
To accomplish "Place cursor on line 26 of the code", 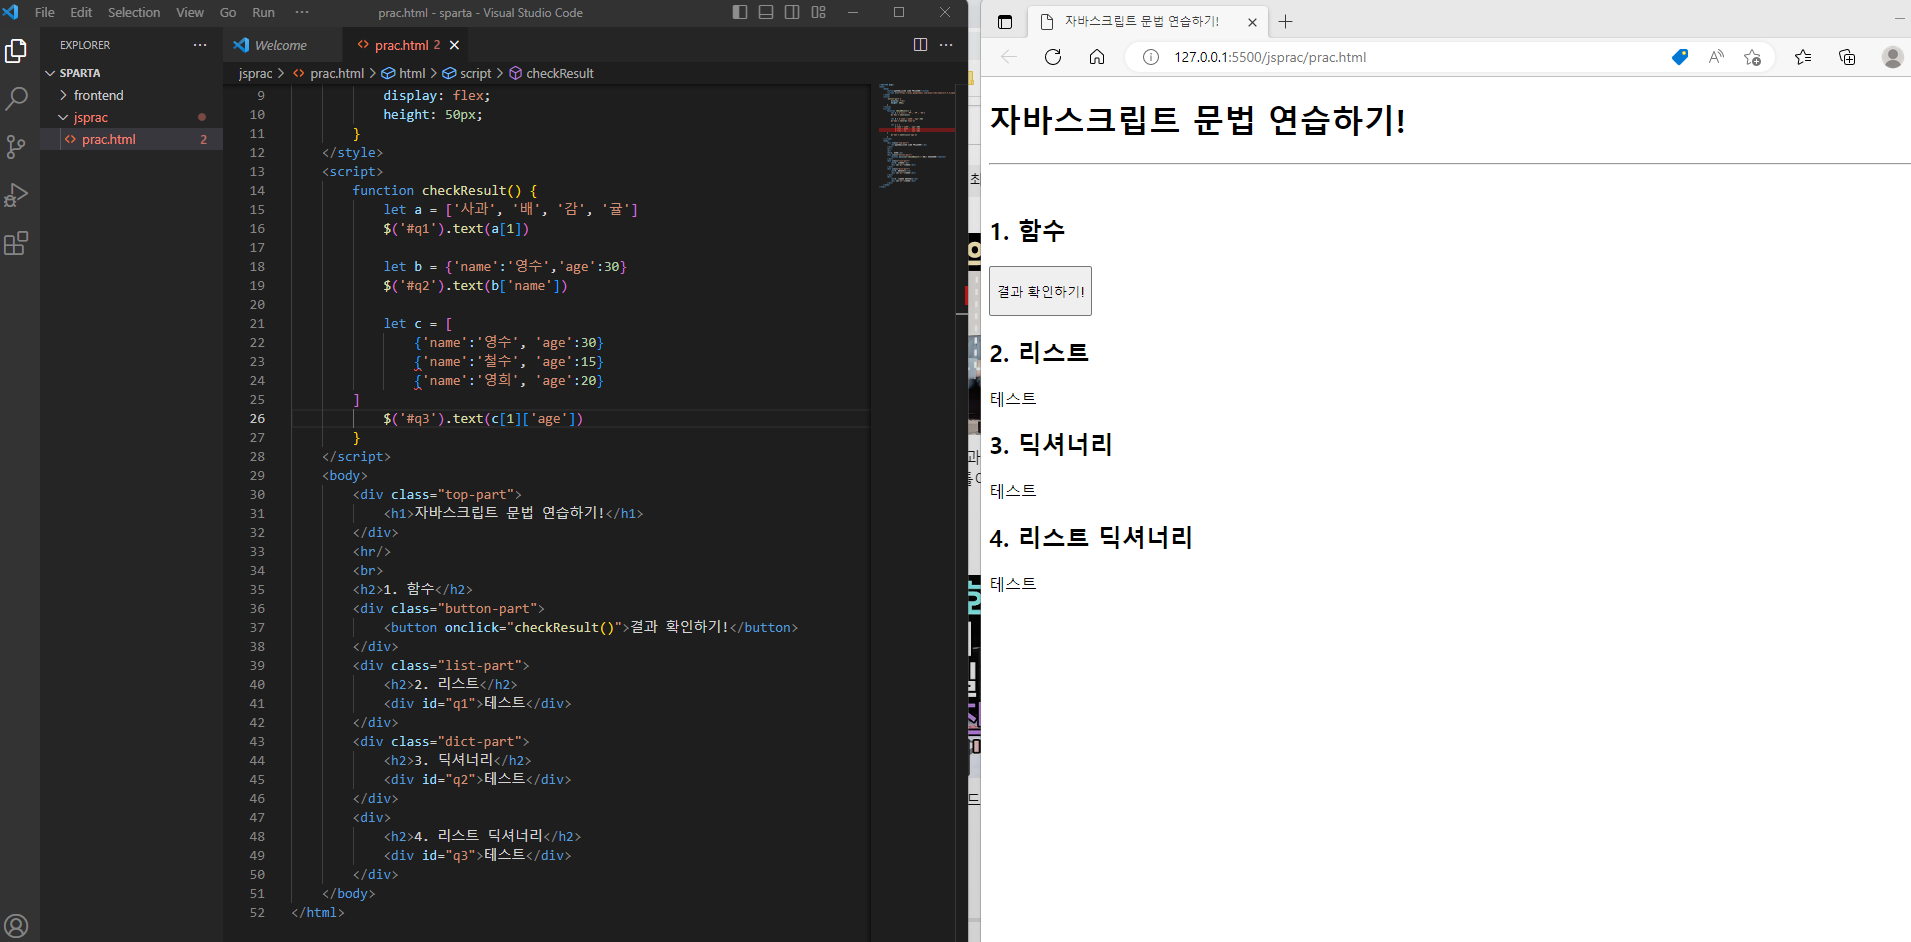I will tap(580, 418).
